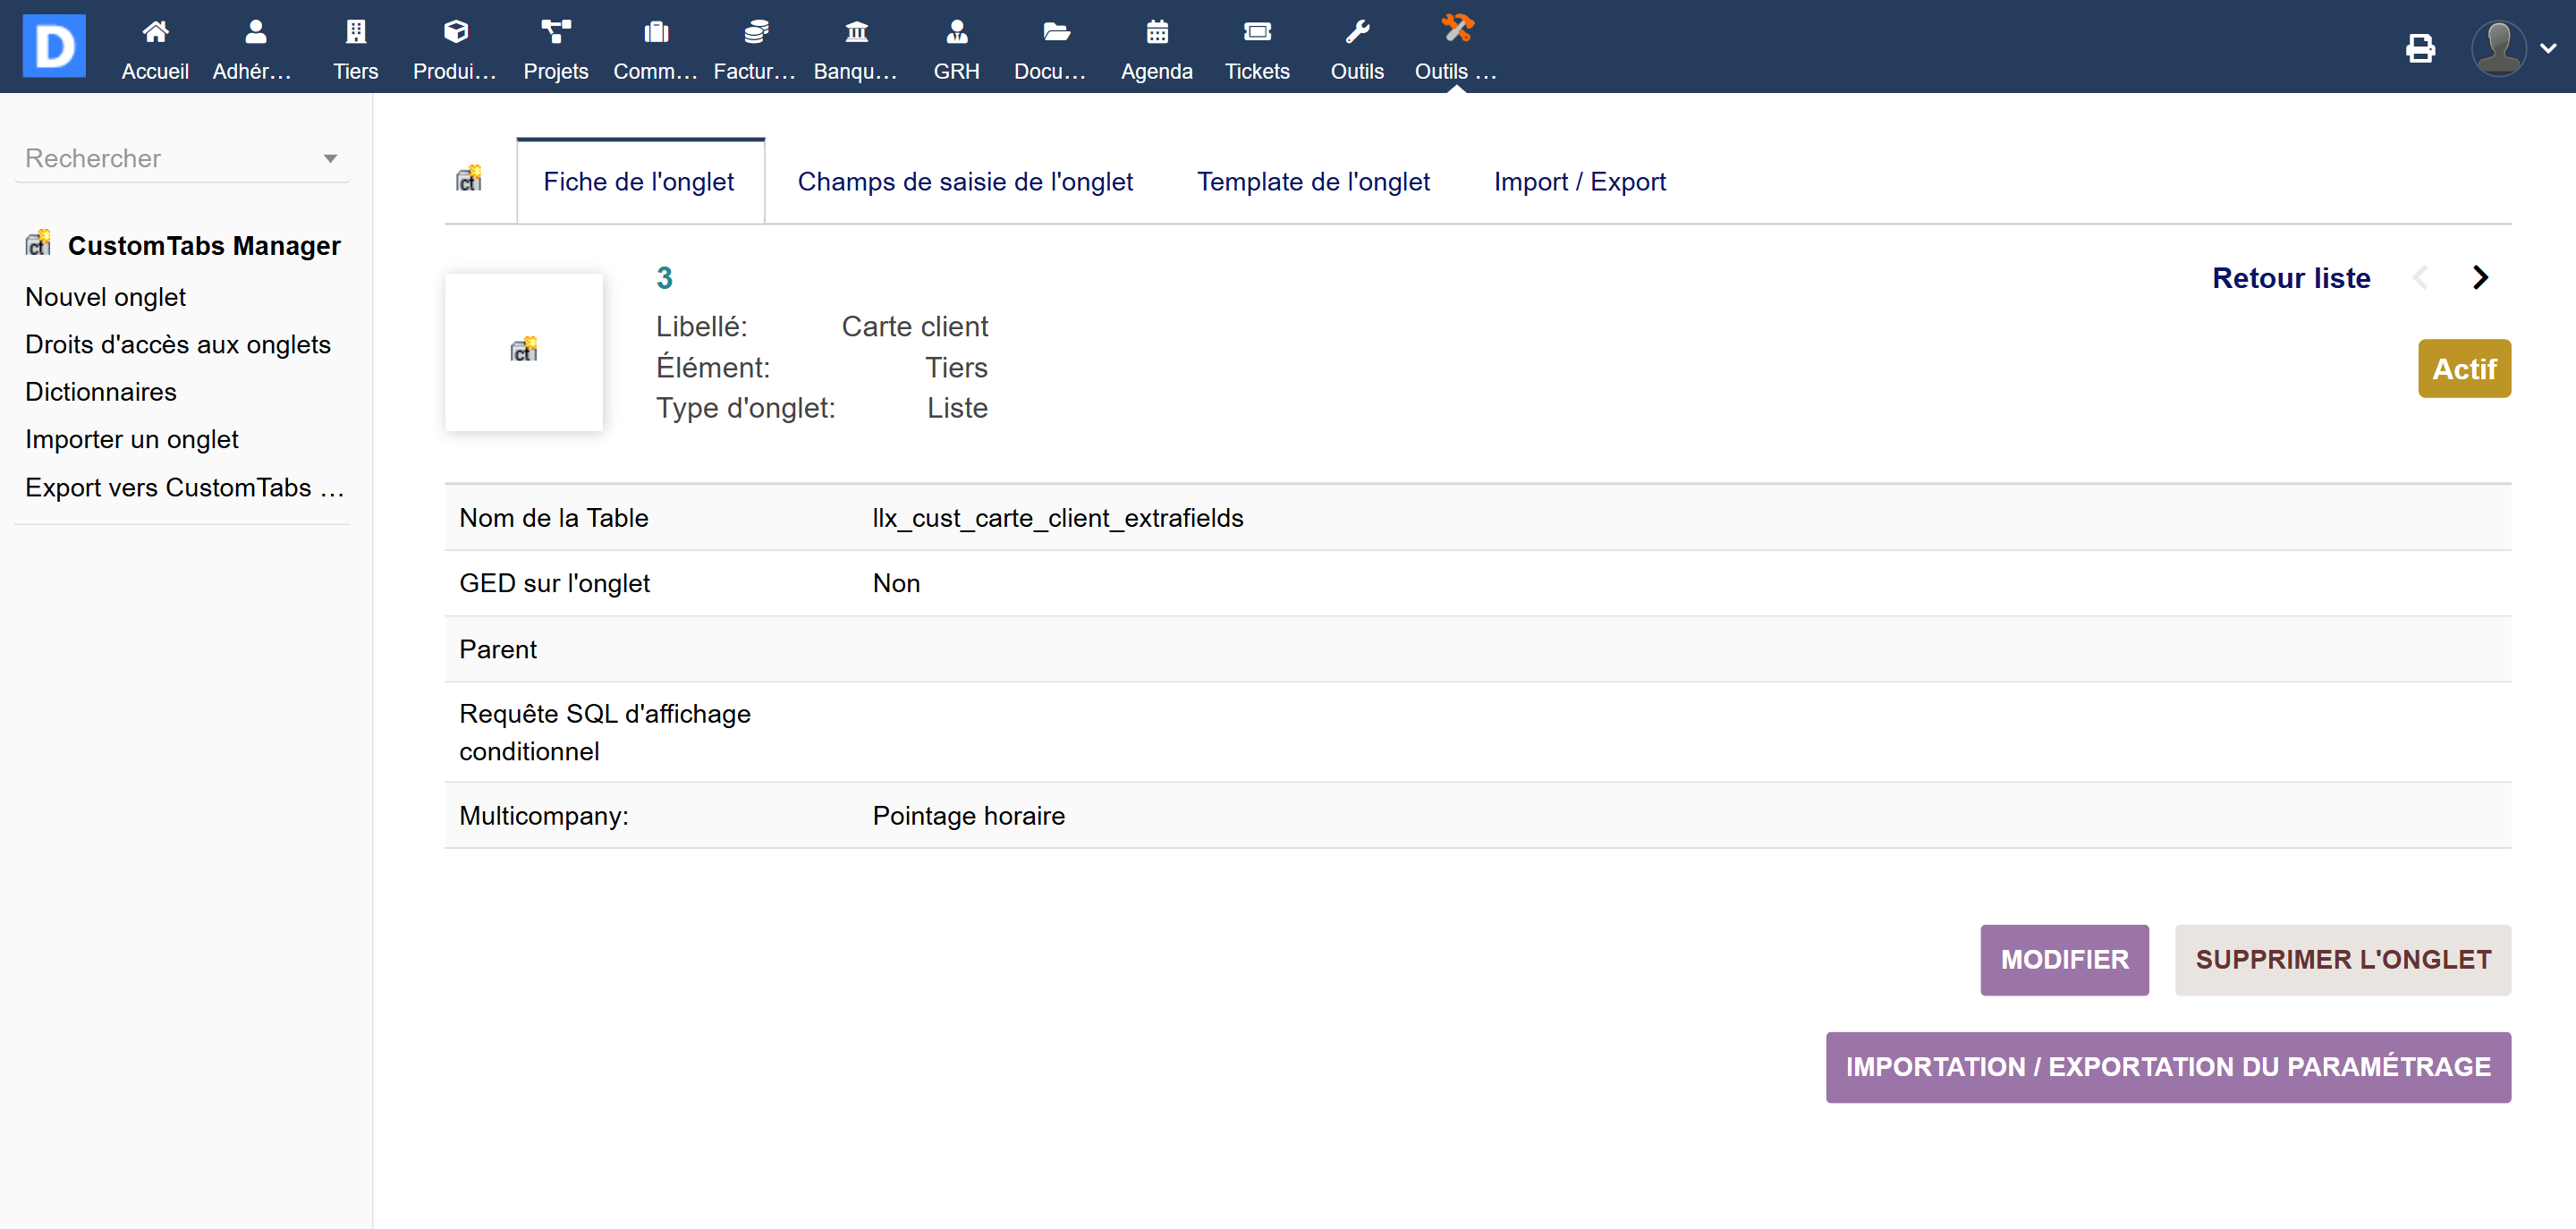Expand the Rechercher search dropdown
2576x1229 pixels.
(330, 158)
